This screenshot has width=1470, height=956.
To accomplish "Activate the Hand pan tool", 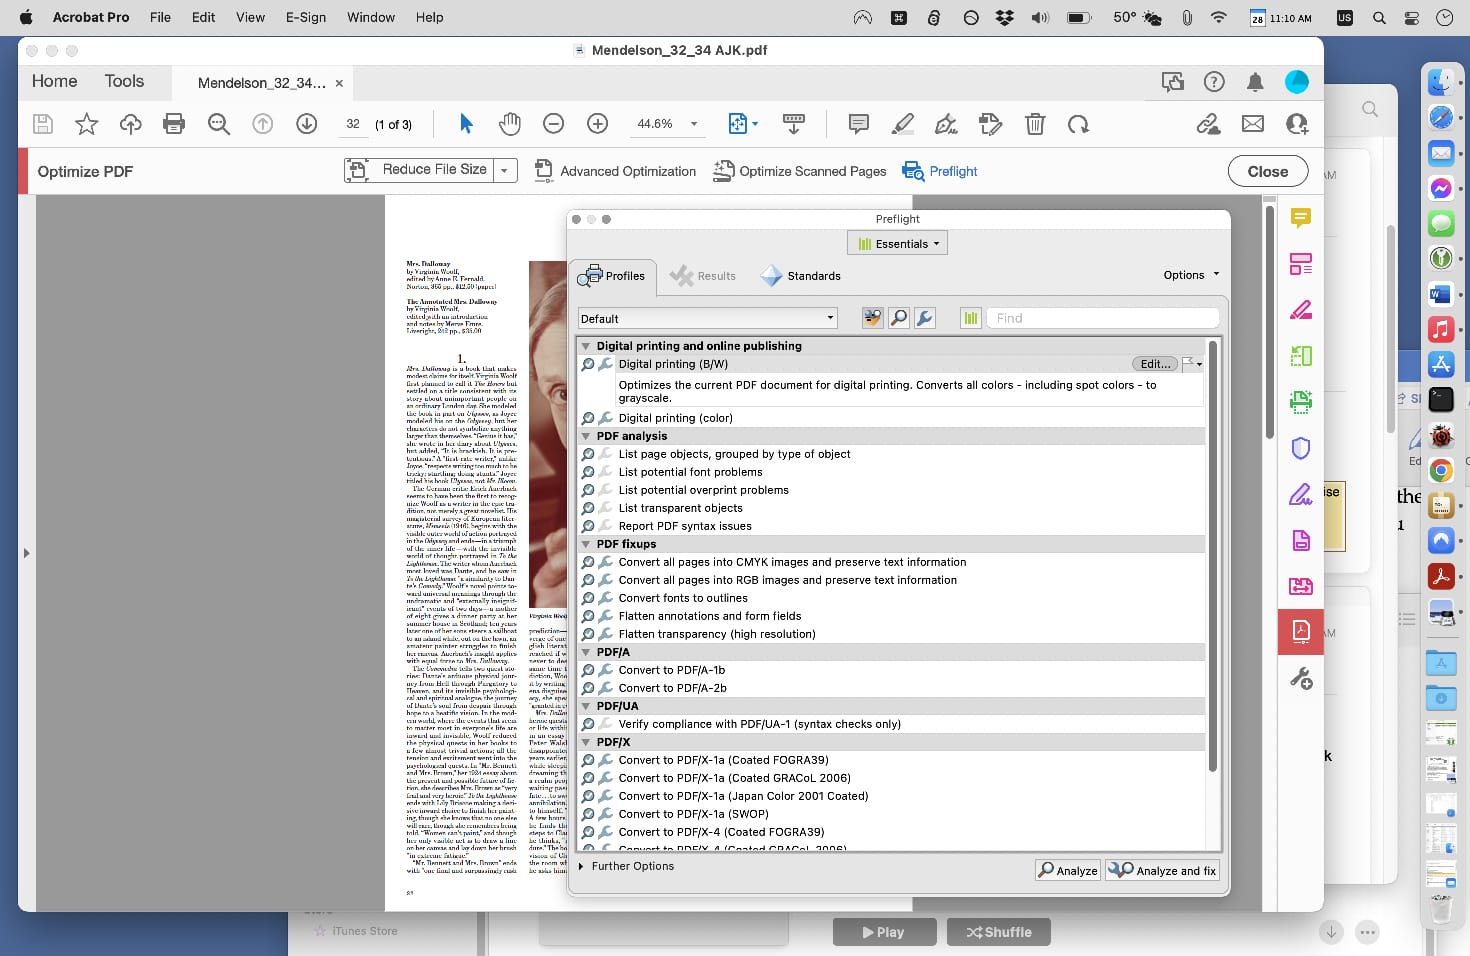I will (x=510, y=124).
